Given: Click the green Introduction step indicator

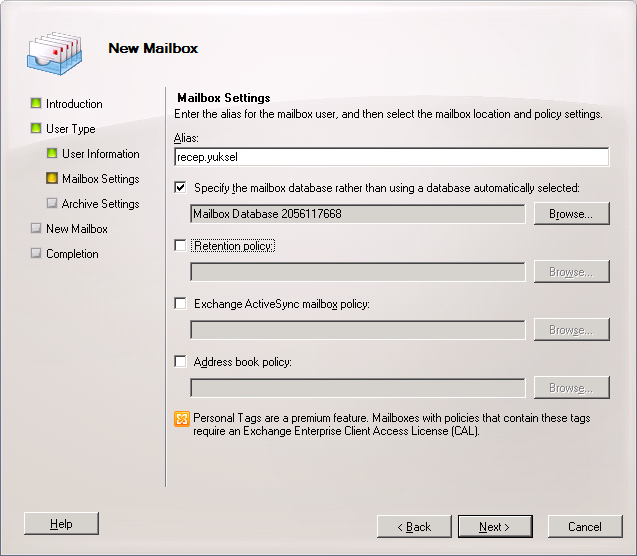Looking at the screenshot, I should (36, 103).
